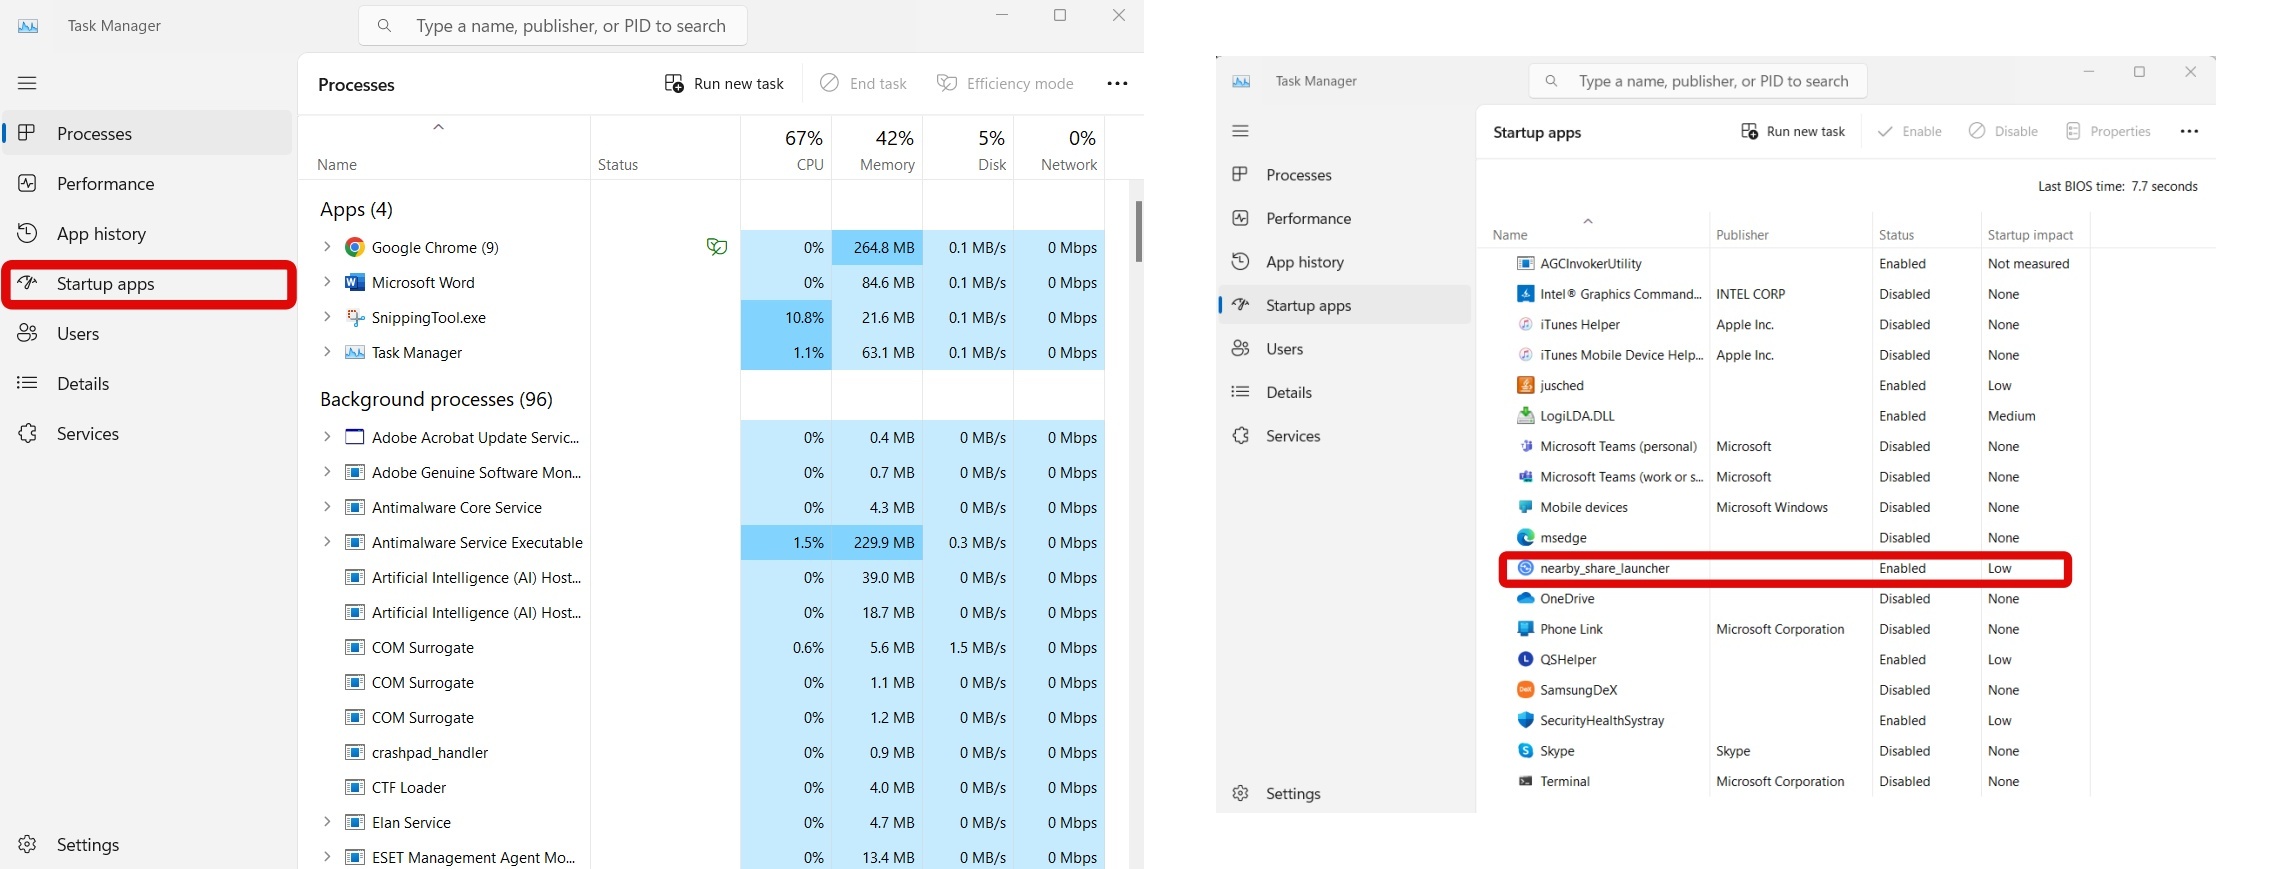
Task: Click the Task Manager process row icon
Action: point(354,352)
